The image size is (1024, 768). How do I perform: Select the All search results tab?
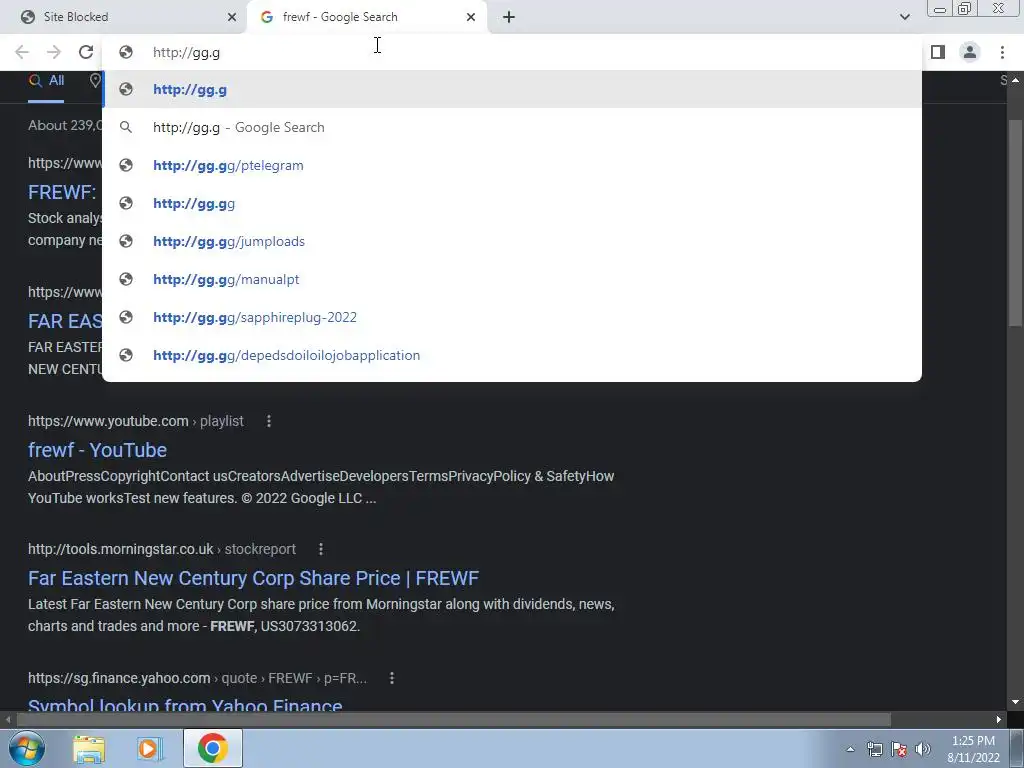(x=46, y=81)
